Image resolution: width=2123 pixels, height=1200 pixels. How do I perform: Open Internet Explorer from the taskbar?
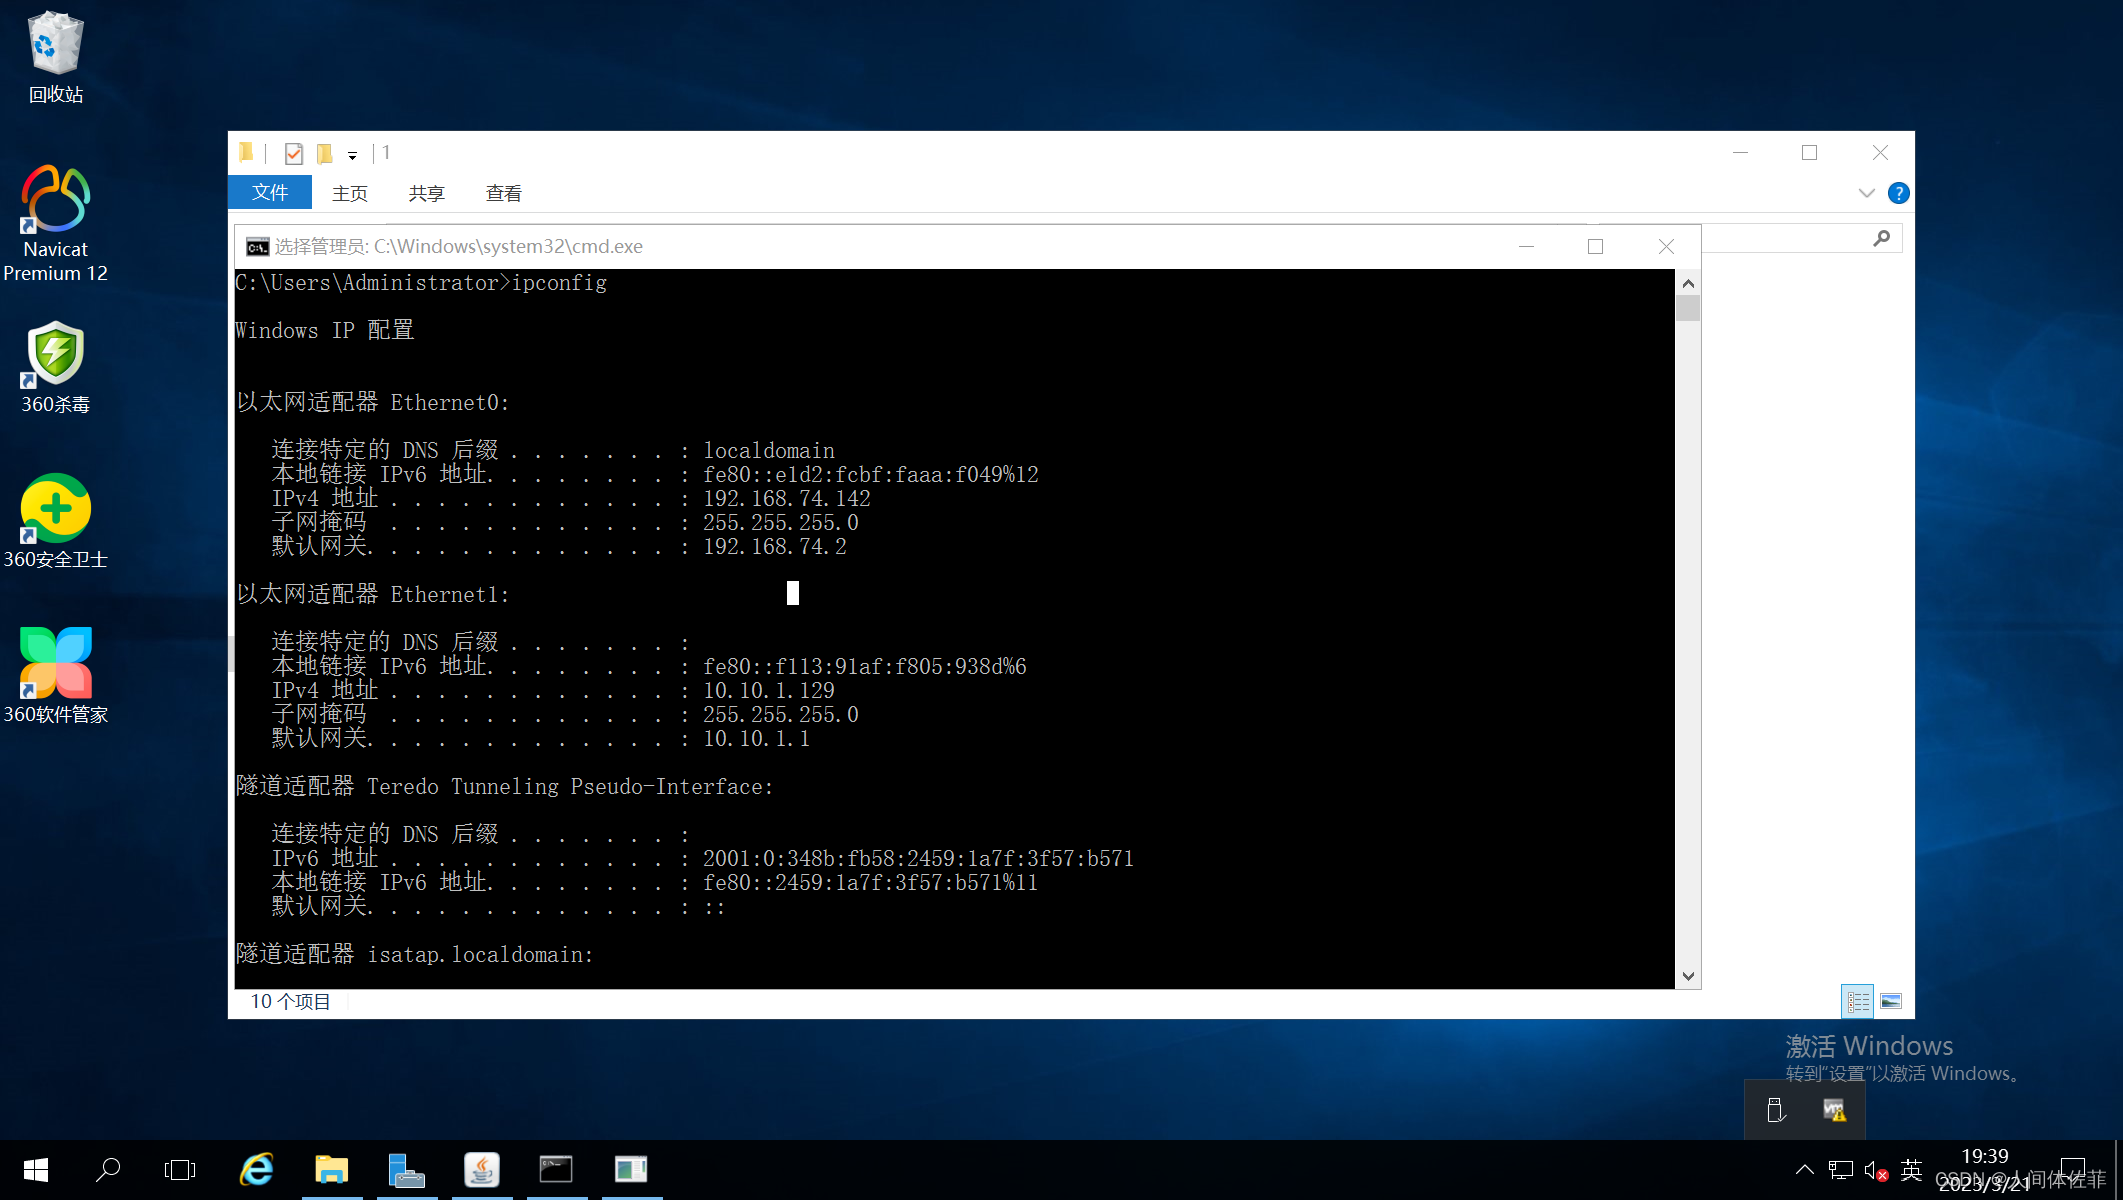tap(257, 1169)
